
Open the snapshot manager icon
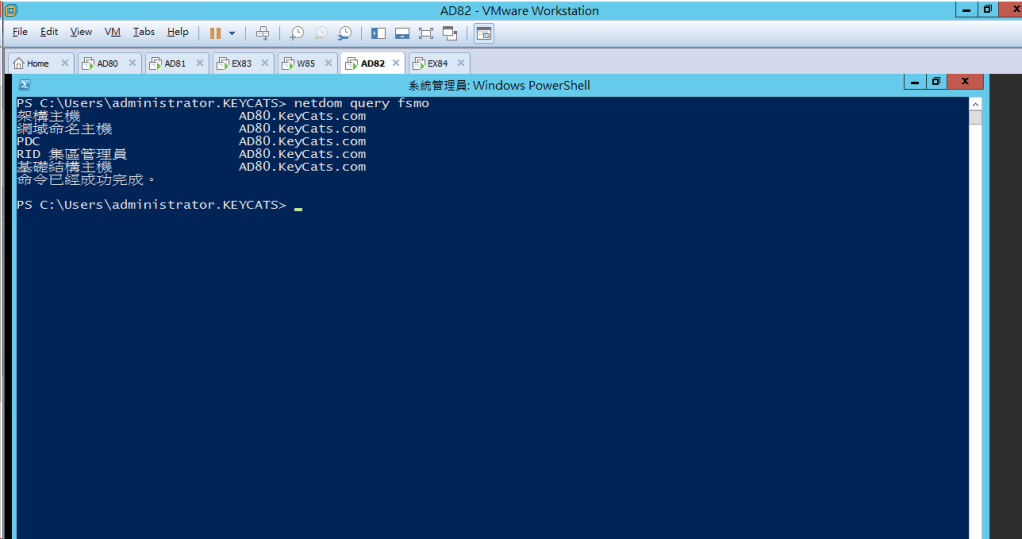[x=345, y=33]
